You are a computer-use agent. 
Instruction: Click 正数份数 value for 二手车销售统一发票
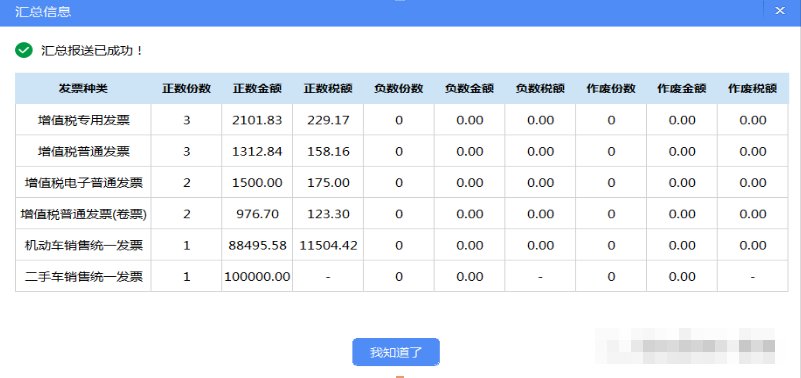click(x=186, y=277)
